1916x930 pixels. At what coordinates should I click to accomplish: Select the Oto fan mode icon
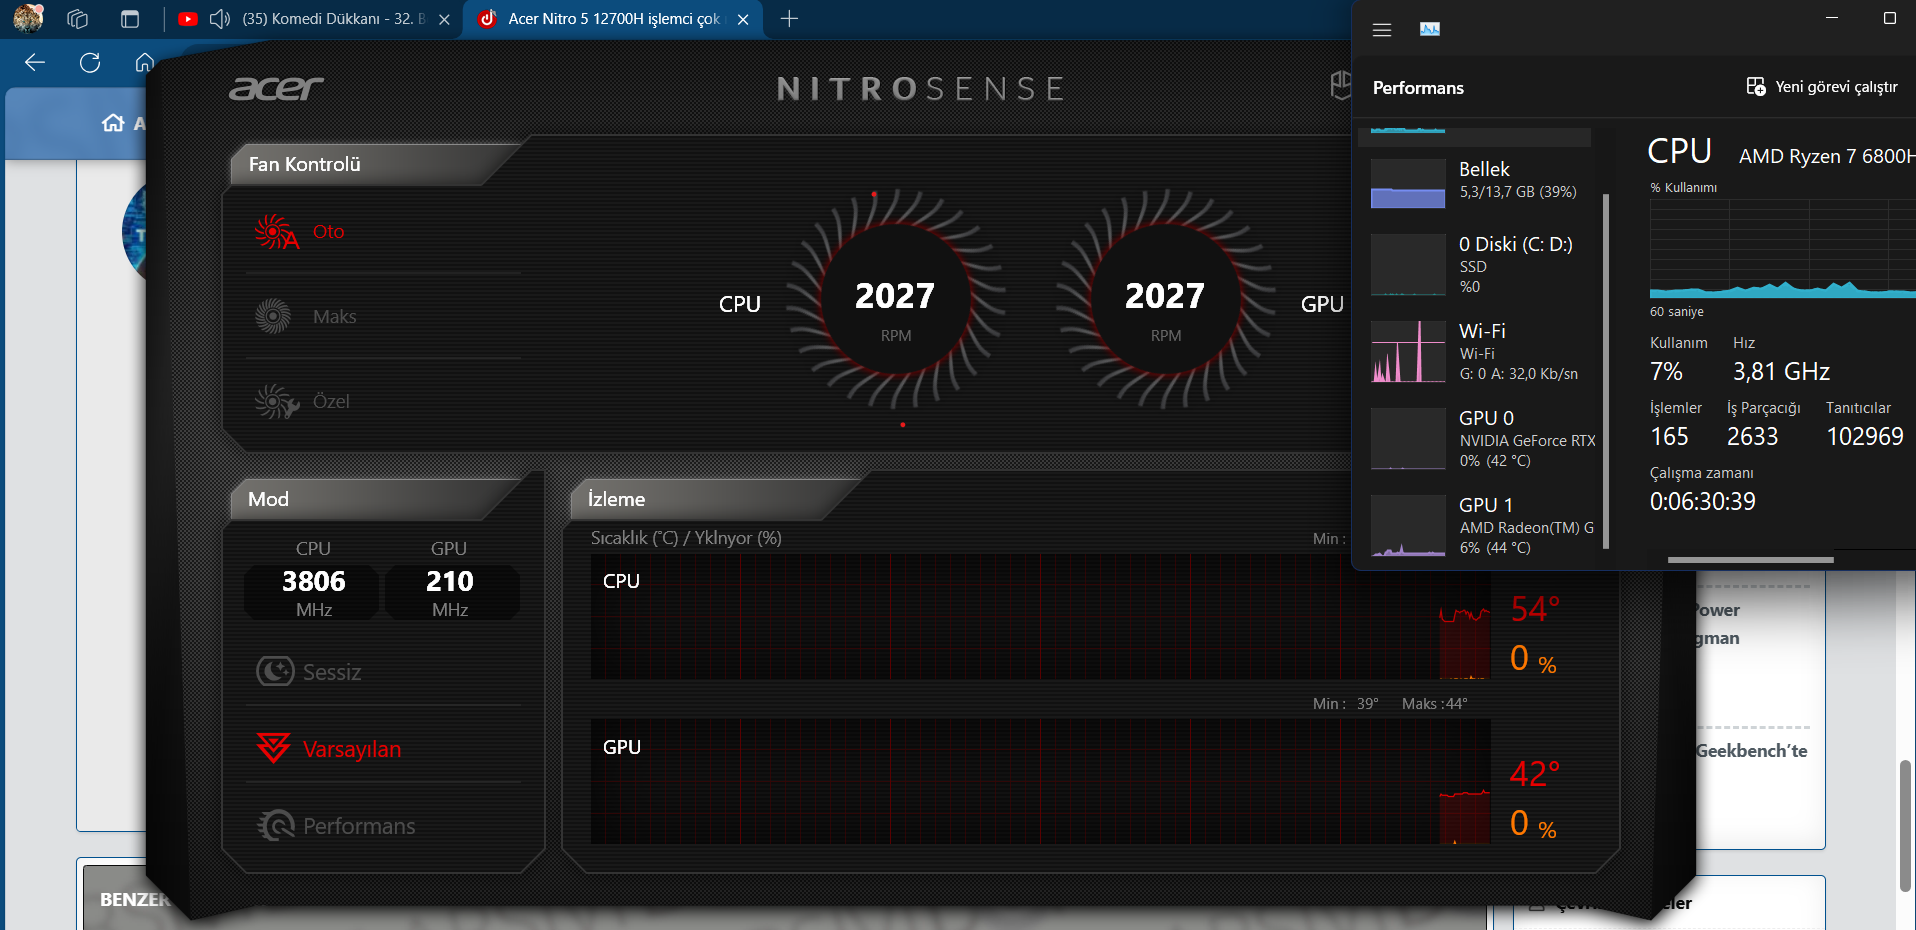click(x=275, y=232)
